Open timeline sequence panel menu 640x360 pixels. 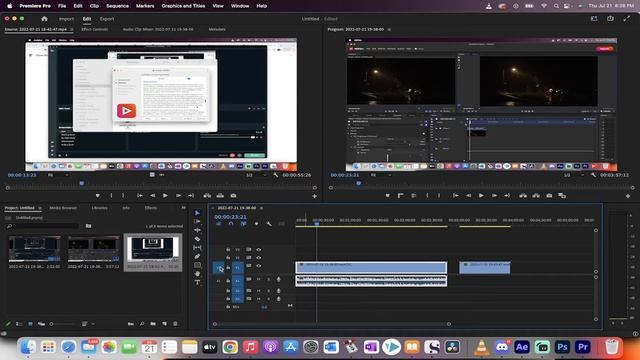point(262,208)
